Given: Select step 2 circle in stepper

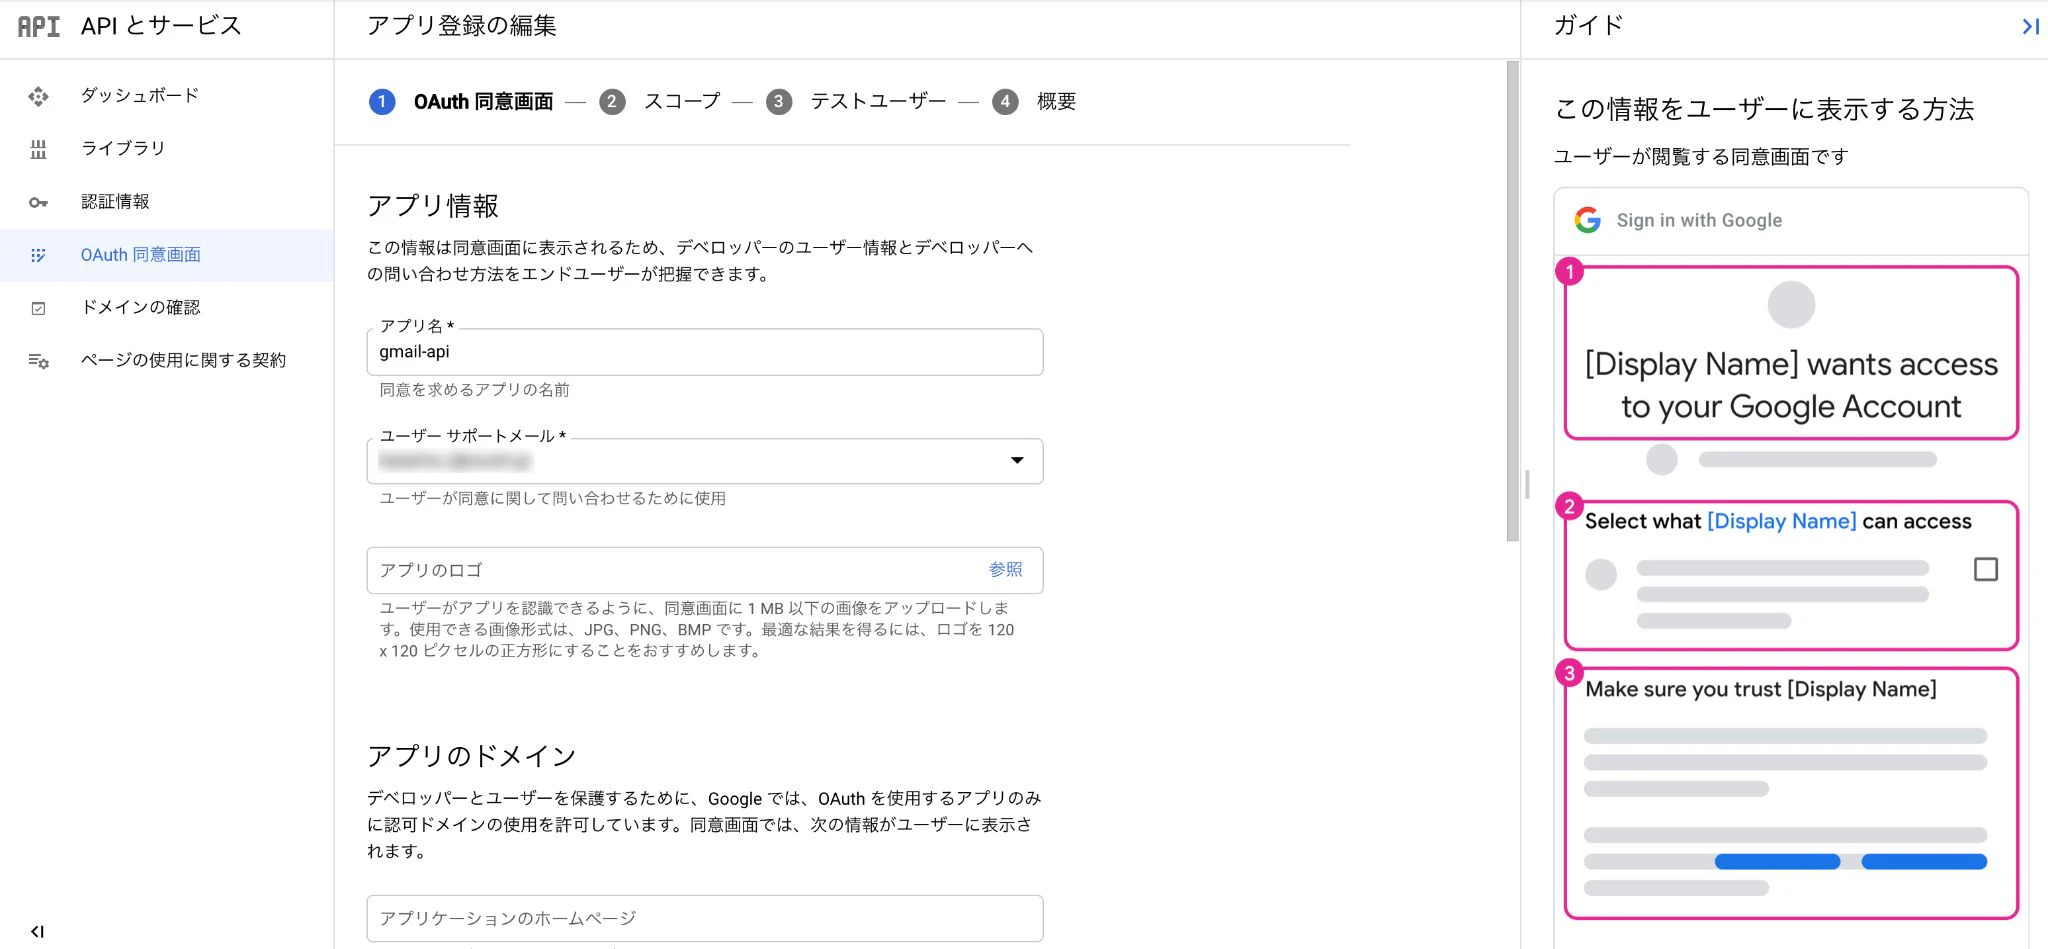Looking at the screenshot, I should coord(612,102).
